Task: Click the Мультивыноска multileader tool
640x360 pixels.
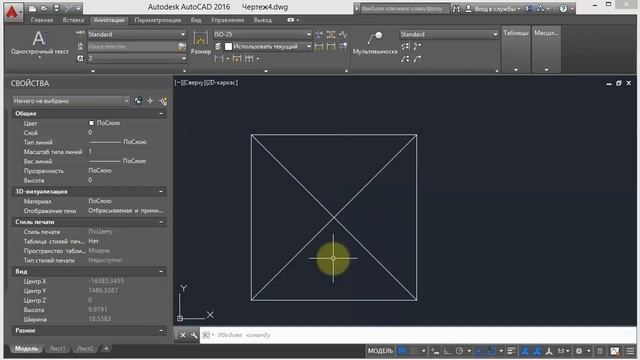Action: click(375, 43)
